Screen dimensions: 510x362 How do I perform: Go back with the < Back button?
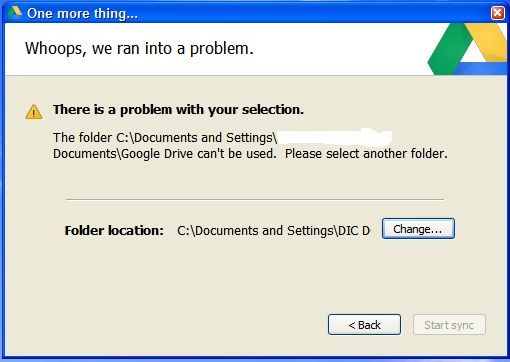point(364,324)
